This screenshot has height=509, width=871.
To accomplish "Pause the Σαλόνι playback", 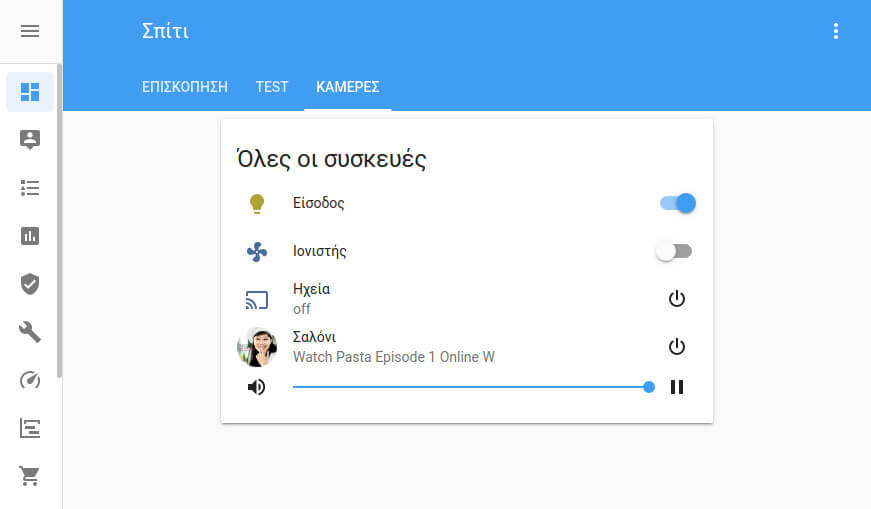I will click(677, 387).
